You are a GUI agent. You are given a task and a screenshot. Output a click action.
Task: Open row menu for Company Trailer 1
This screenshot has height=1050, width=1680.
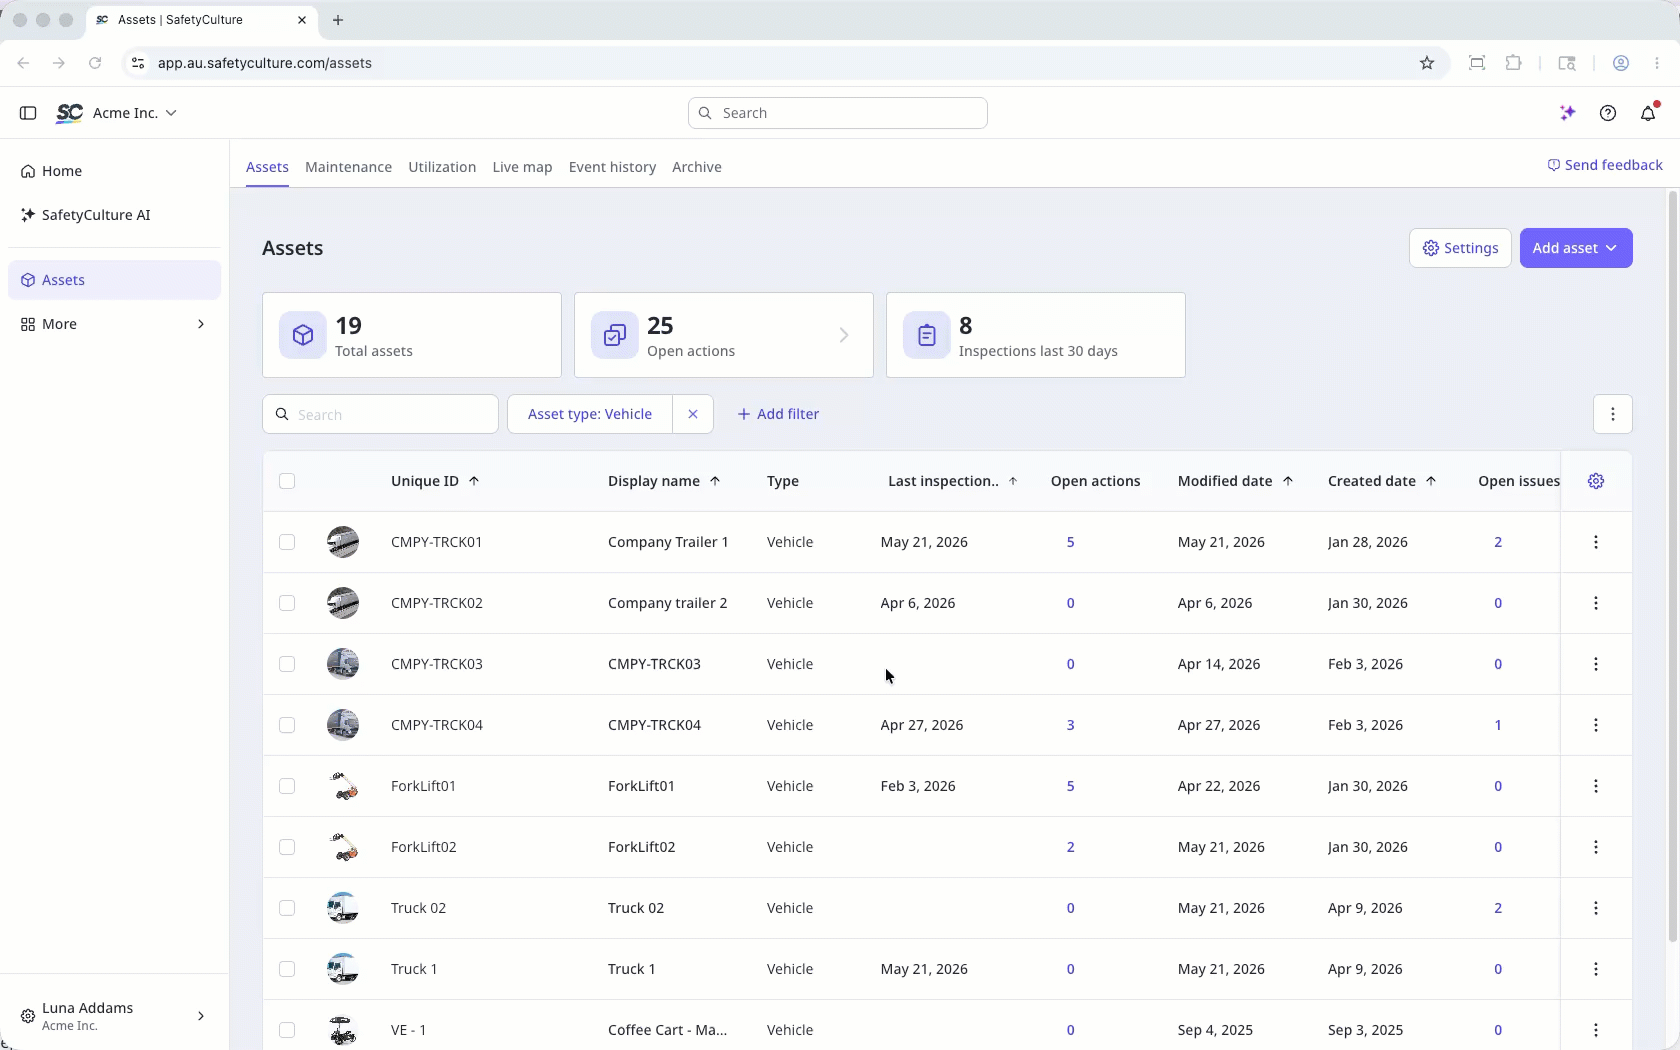1596,542
